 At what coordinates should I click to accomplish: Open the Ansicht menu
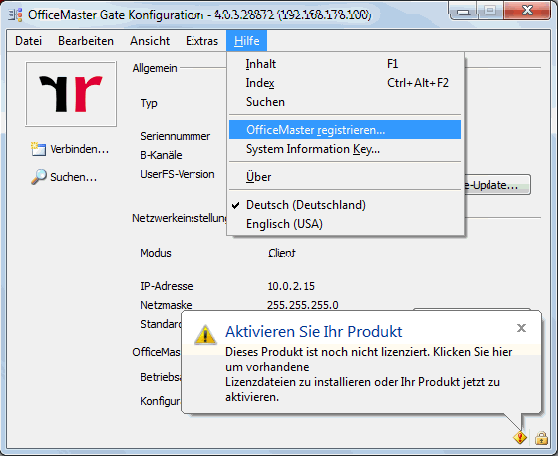pos(150,41)
